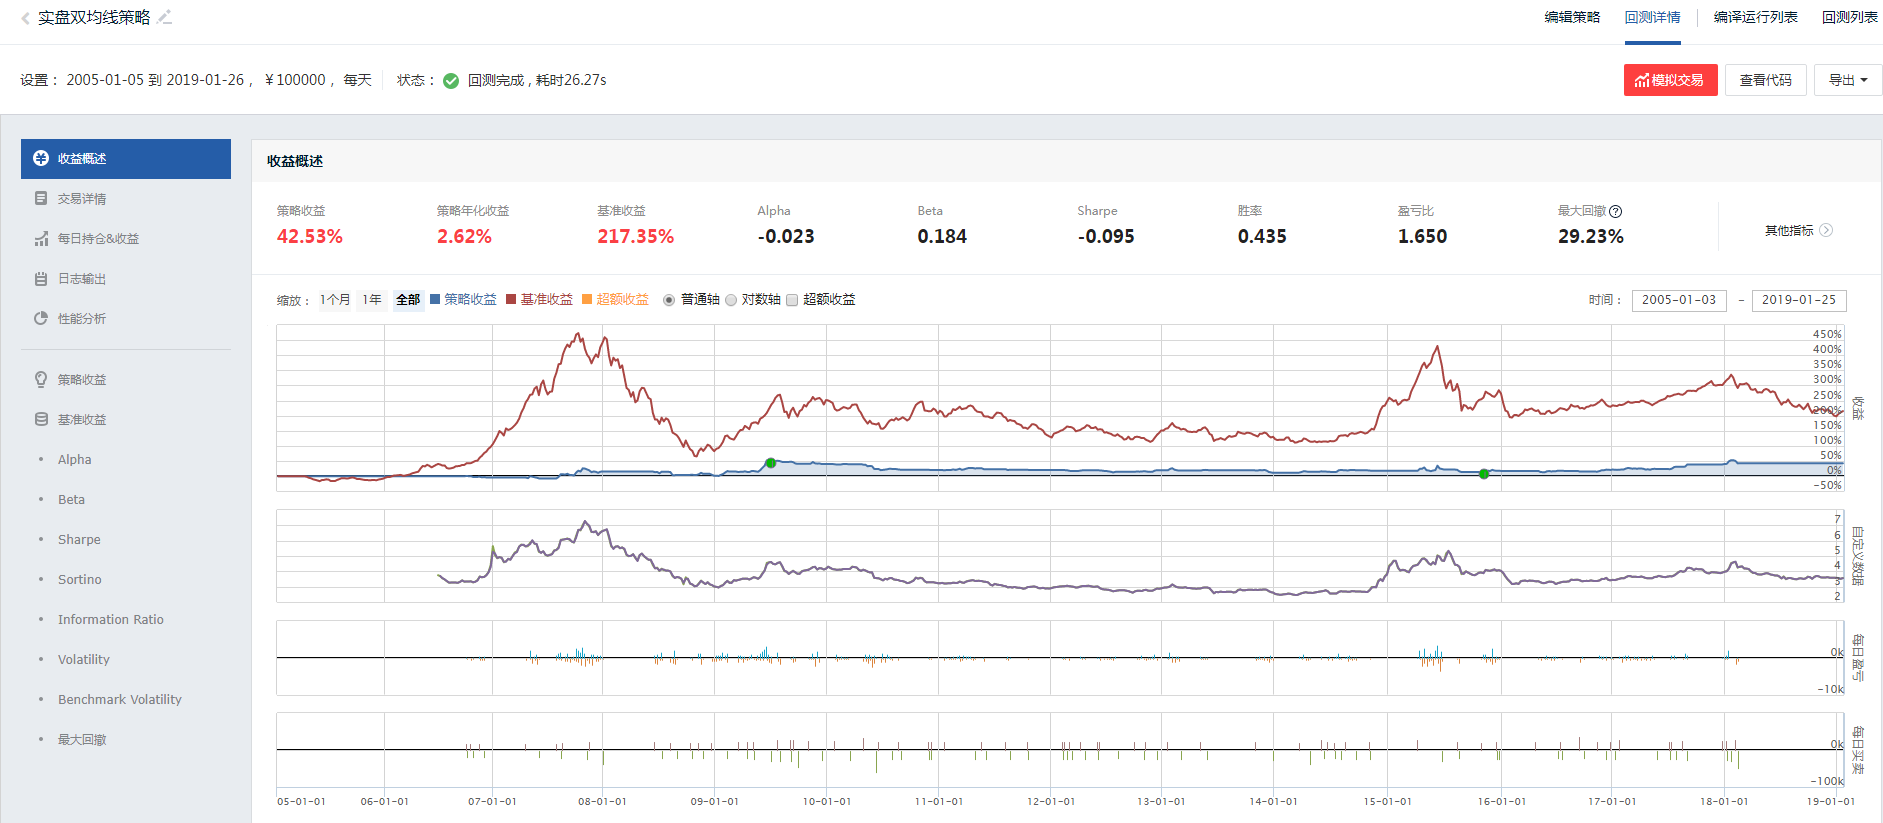Click the 基准收益 database icon
This screenshot has width=1883, height=823.
point(41,419)
